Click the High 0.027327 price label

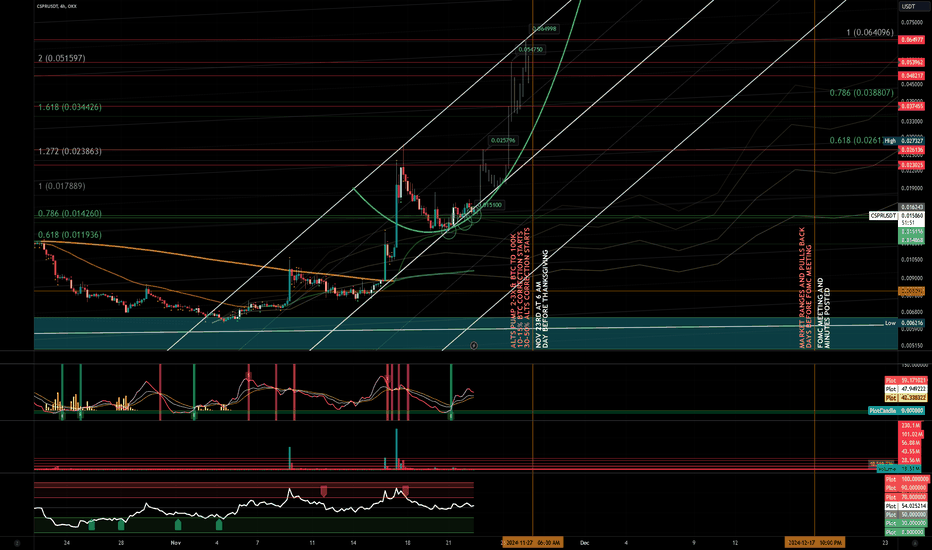904,141
